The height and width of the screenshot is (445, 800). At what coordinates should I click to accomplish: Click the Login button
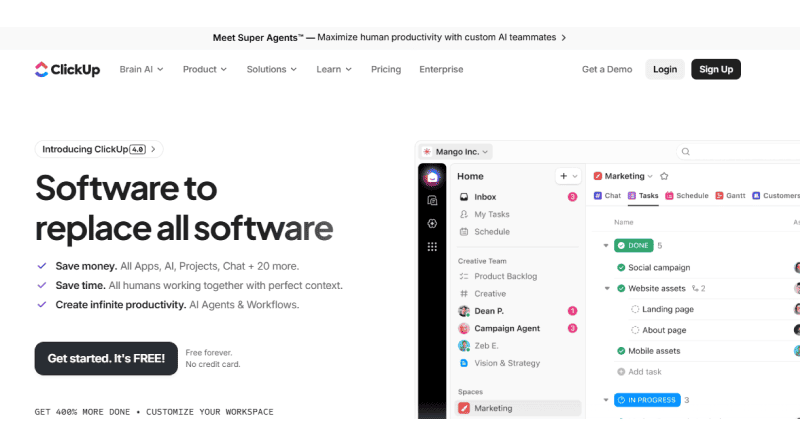click(x=665, y=69)
